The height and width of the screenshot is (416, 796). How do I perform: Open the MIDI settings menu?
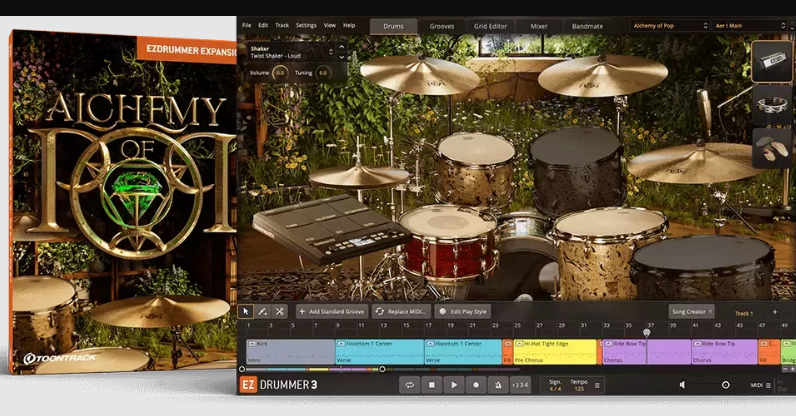coord(760,385)
